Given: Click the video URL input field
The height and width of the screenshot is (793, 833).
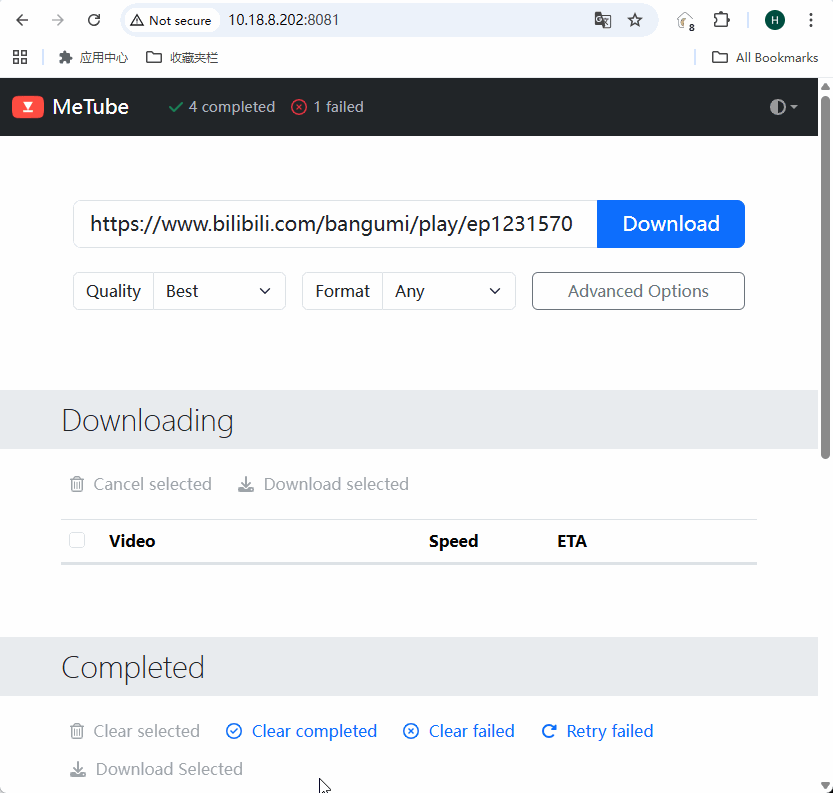Looking at the screenshot, I should click(x=335, y=224).
